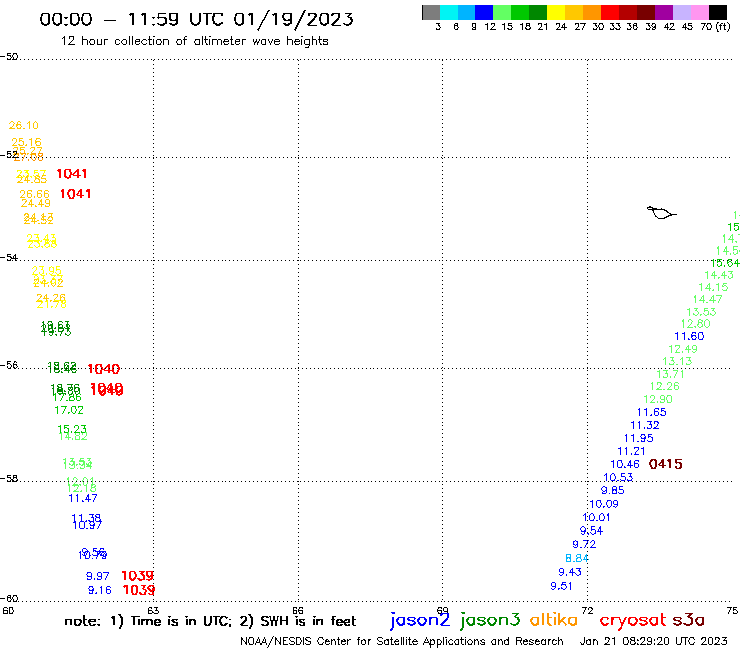Click the longitude axis label 69
Image resolution: width=740 pixels, height=650 pixels.
pyautogui.click(x=442, y=610)
